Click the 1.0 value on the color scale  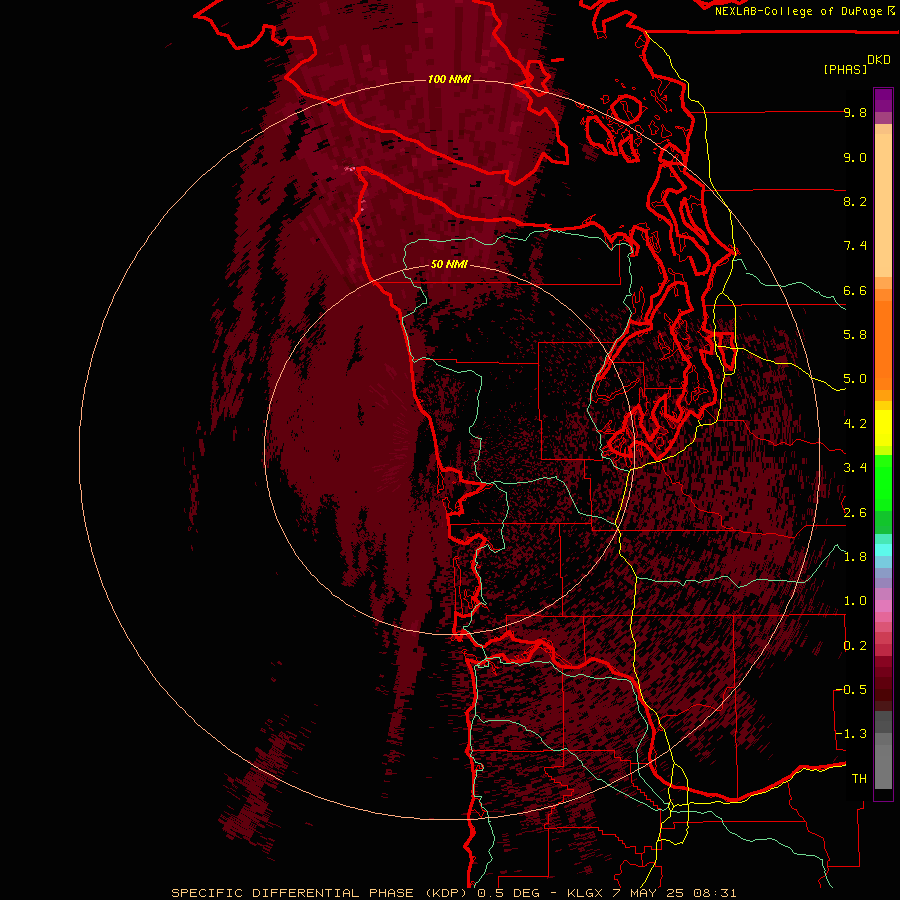[x=855, y=601]
